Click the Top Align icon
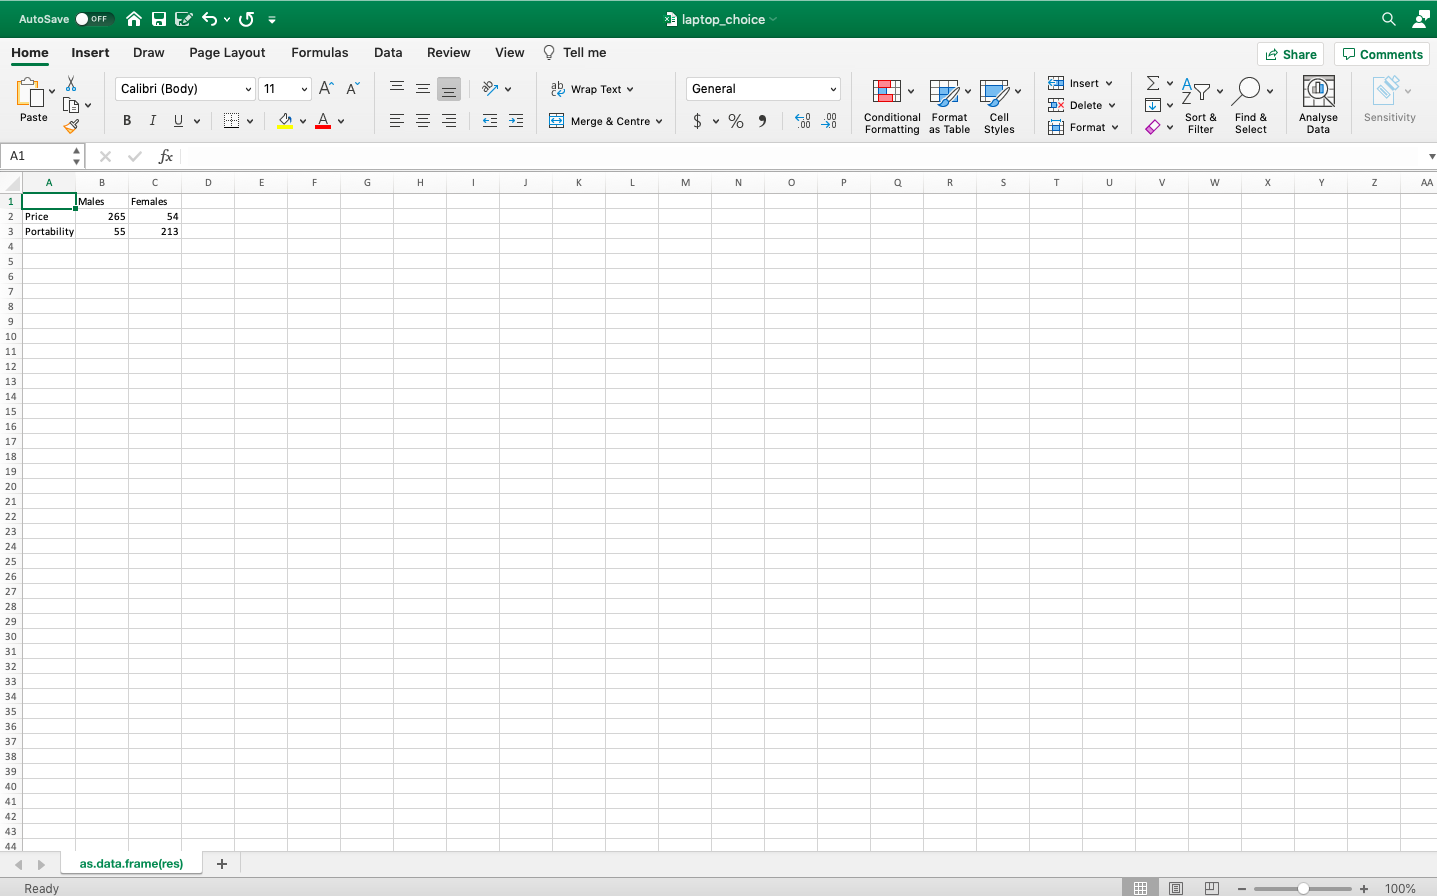 point(397,88)
